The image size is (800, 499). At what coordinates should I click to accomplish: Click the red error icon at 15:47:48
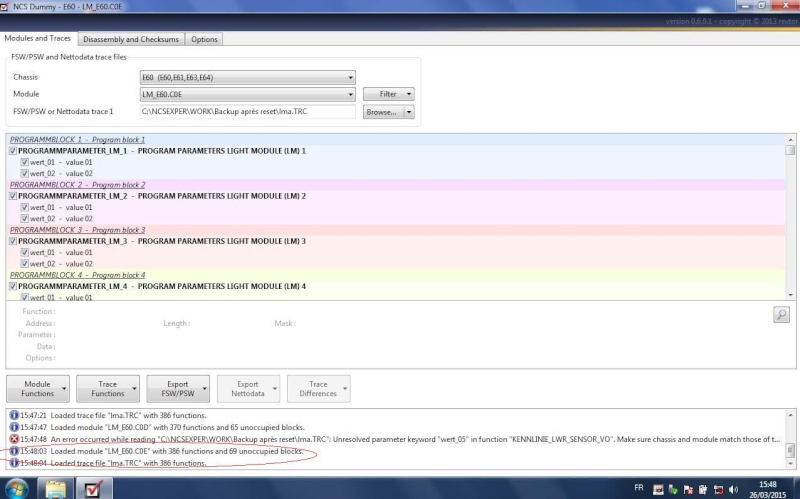click(14, 439)
